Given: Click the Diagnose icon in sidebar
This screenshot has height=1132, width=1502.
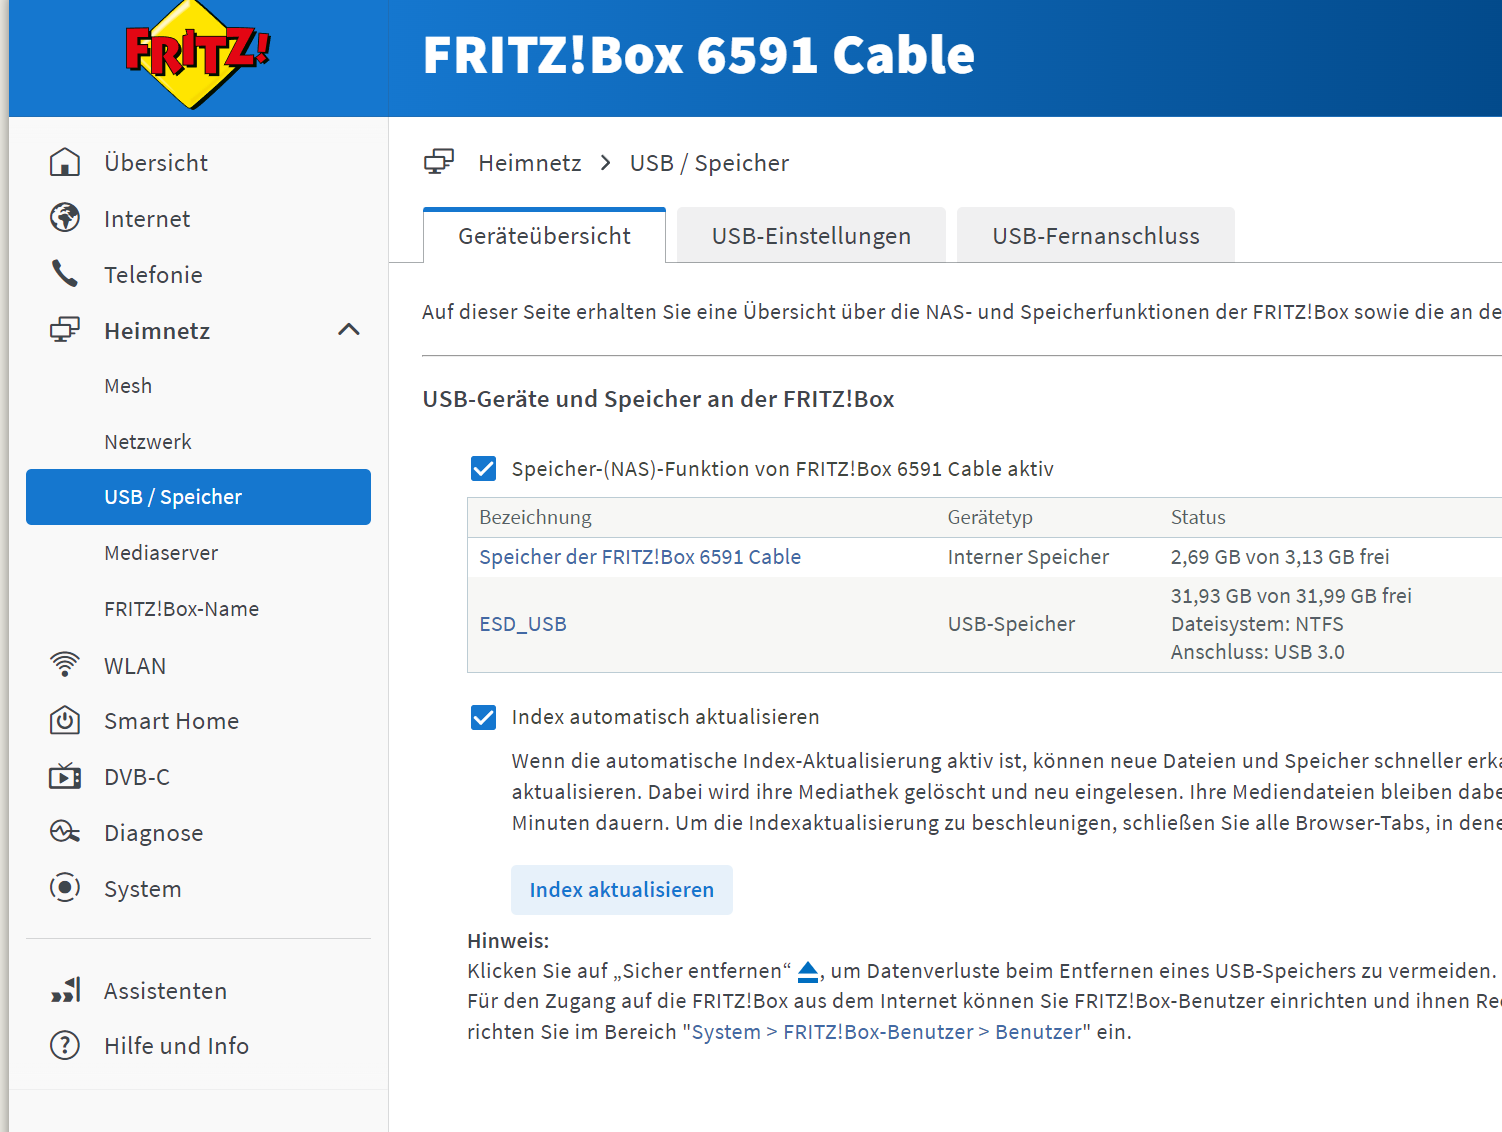Looking at the screenshot, I should tap(65, 832).
